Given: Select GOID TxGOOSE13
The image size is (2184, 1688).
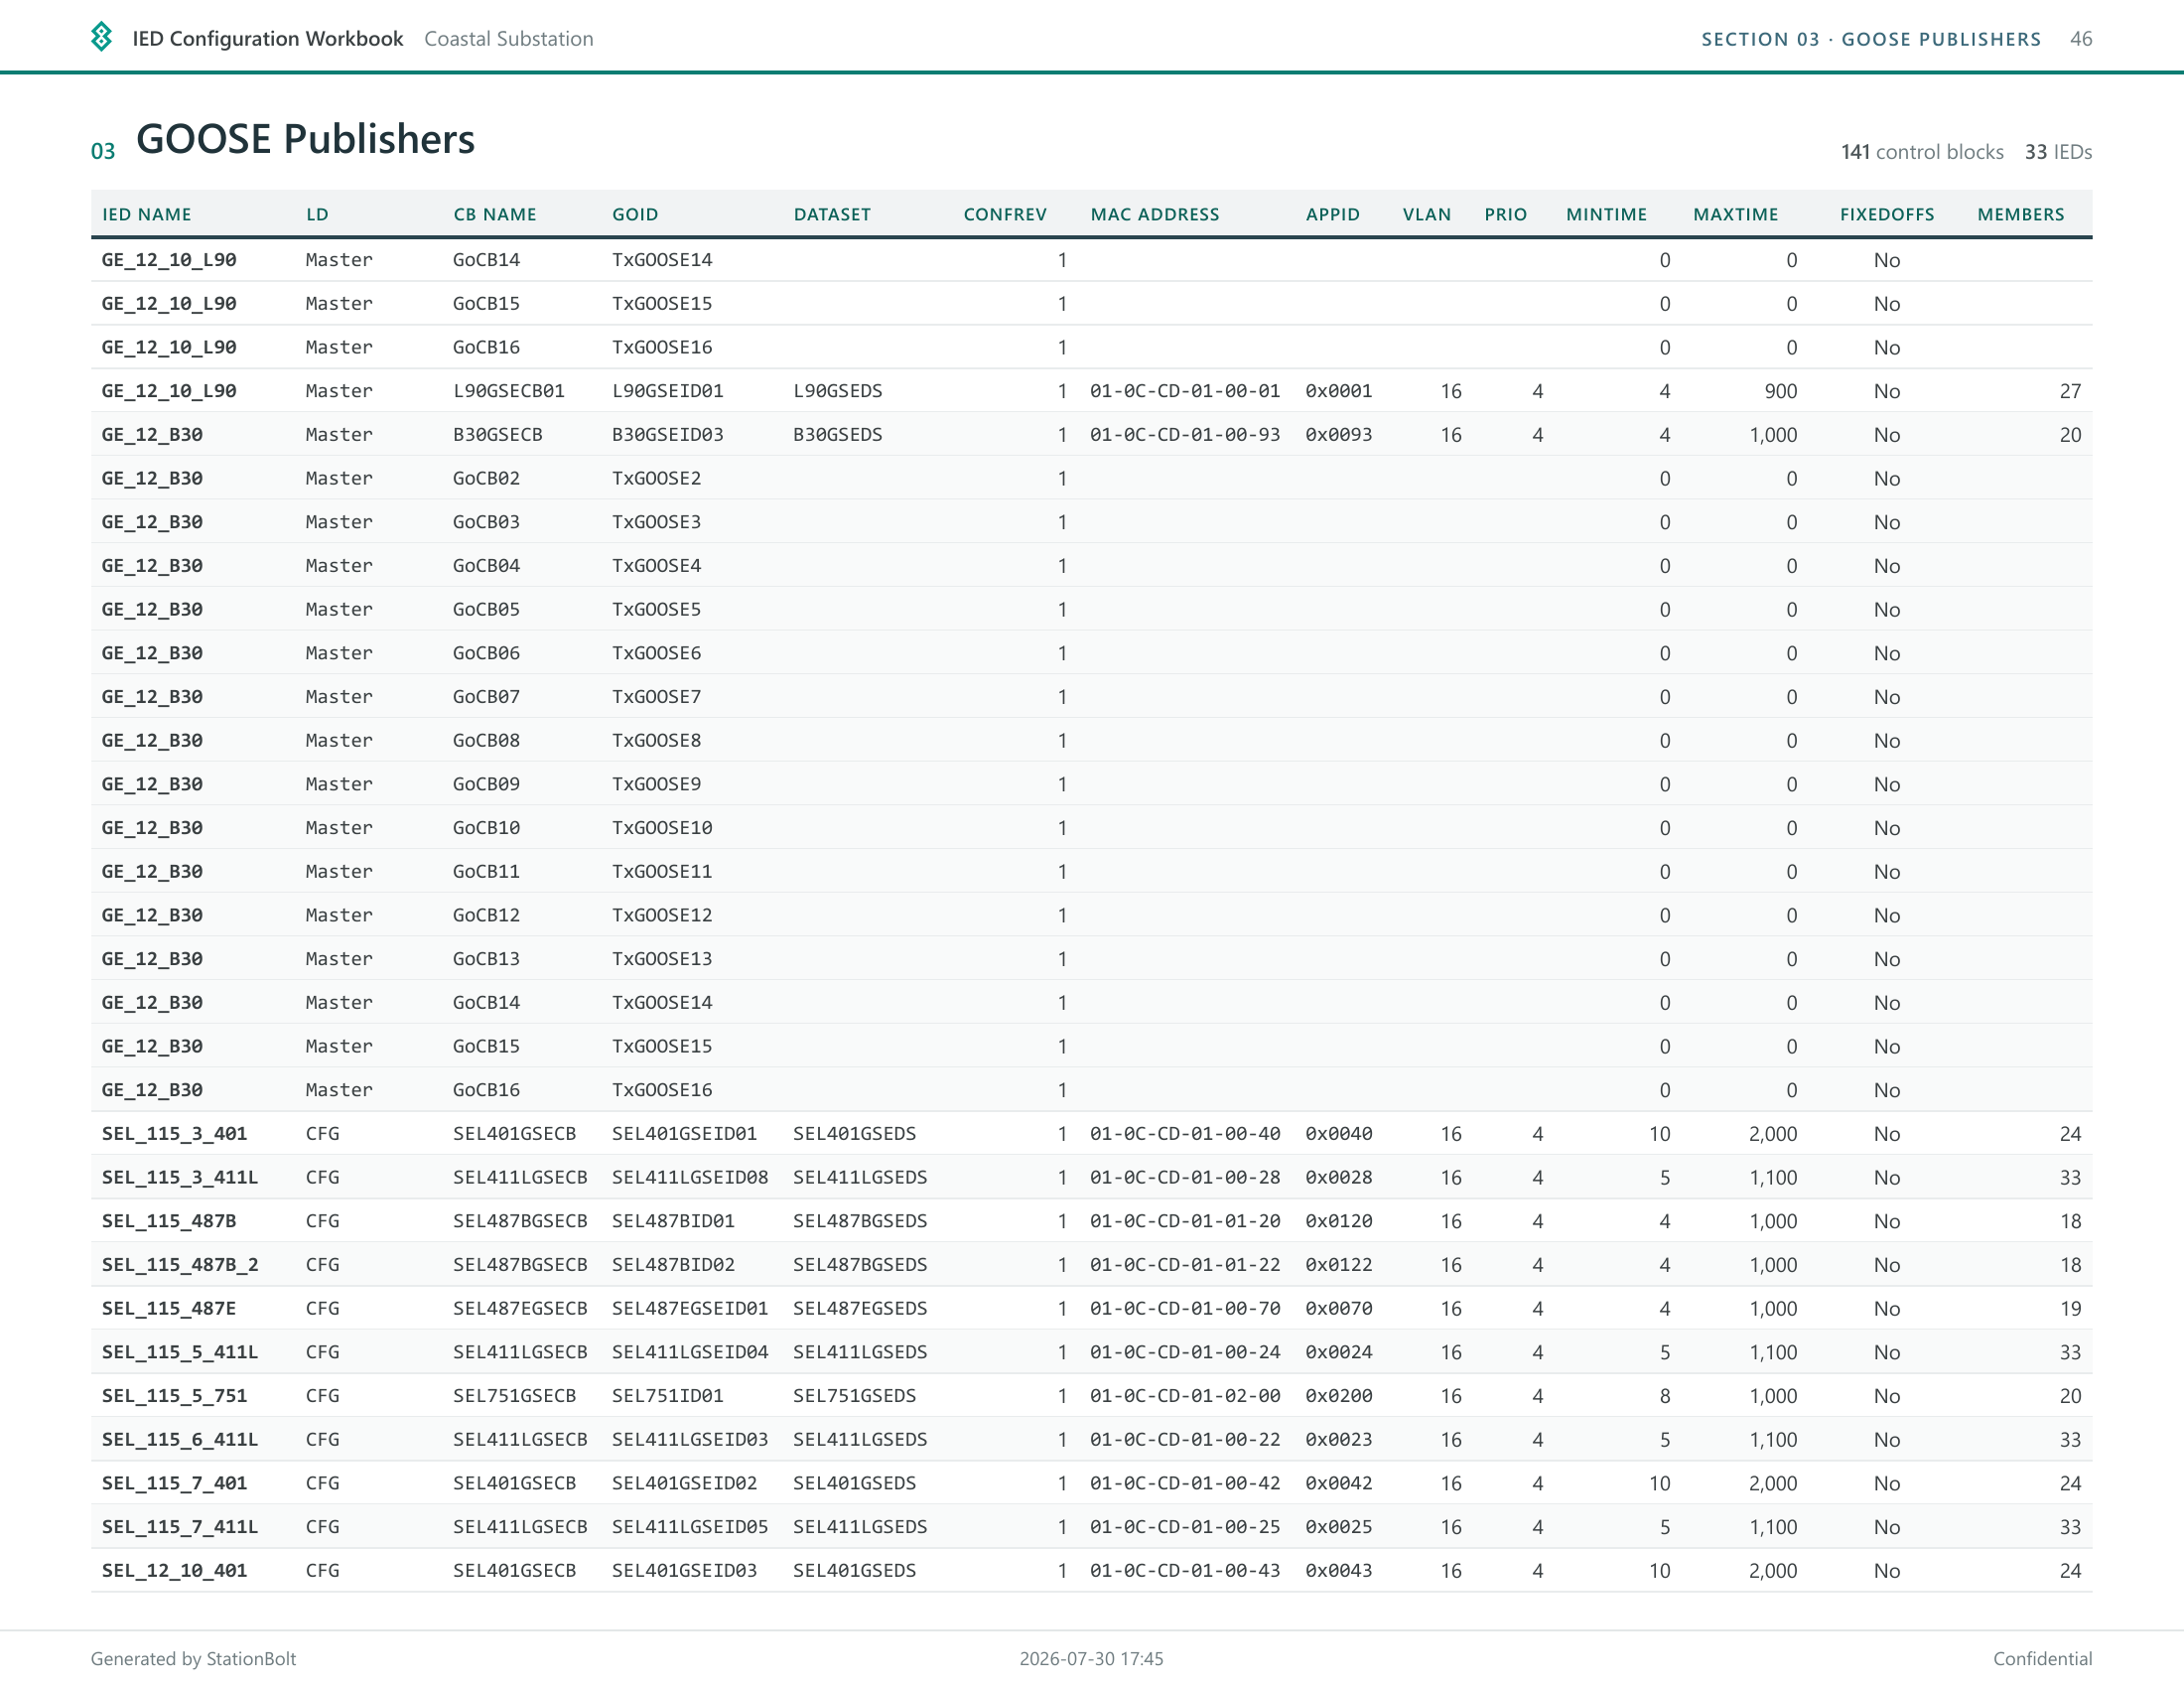Looking at the screenshot, I should (662, 959).
